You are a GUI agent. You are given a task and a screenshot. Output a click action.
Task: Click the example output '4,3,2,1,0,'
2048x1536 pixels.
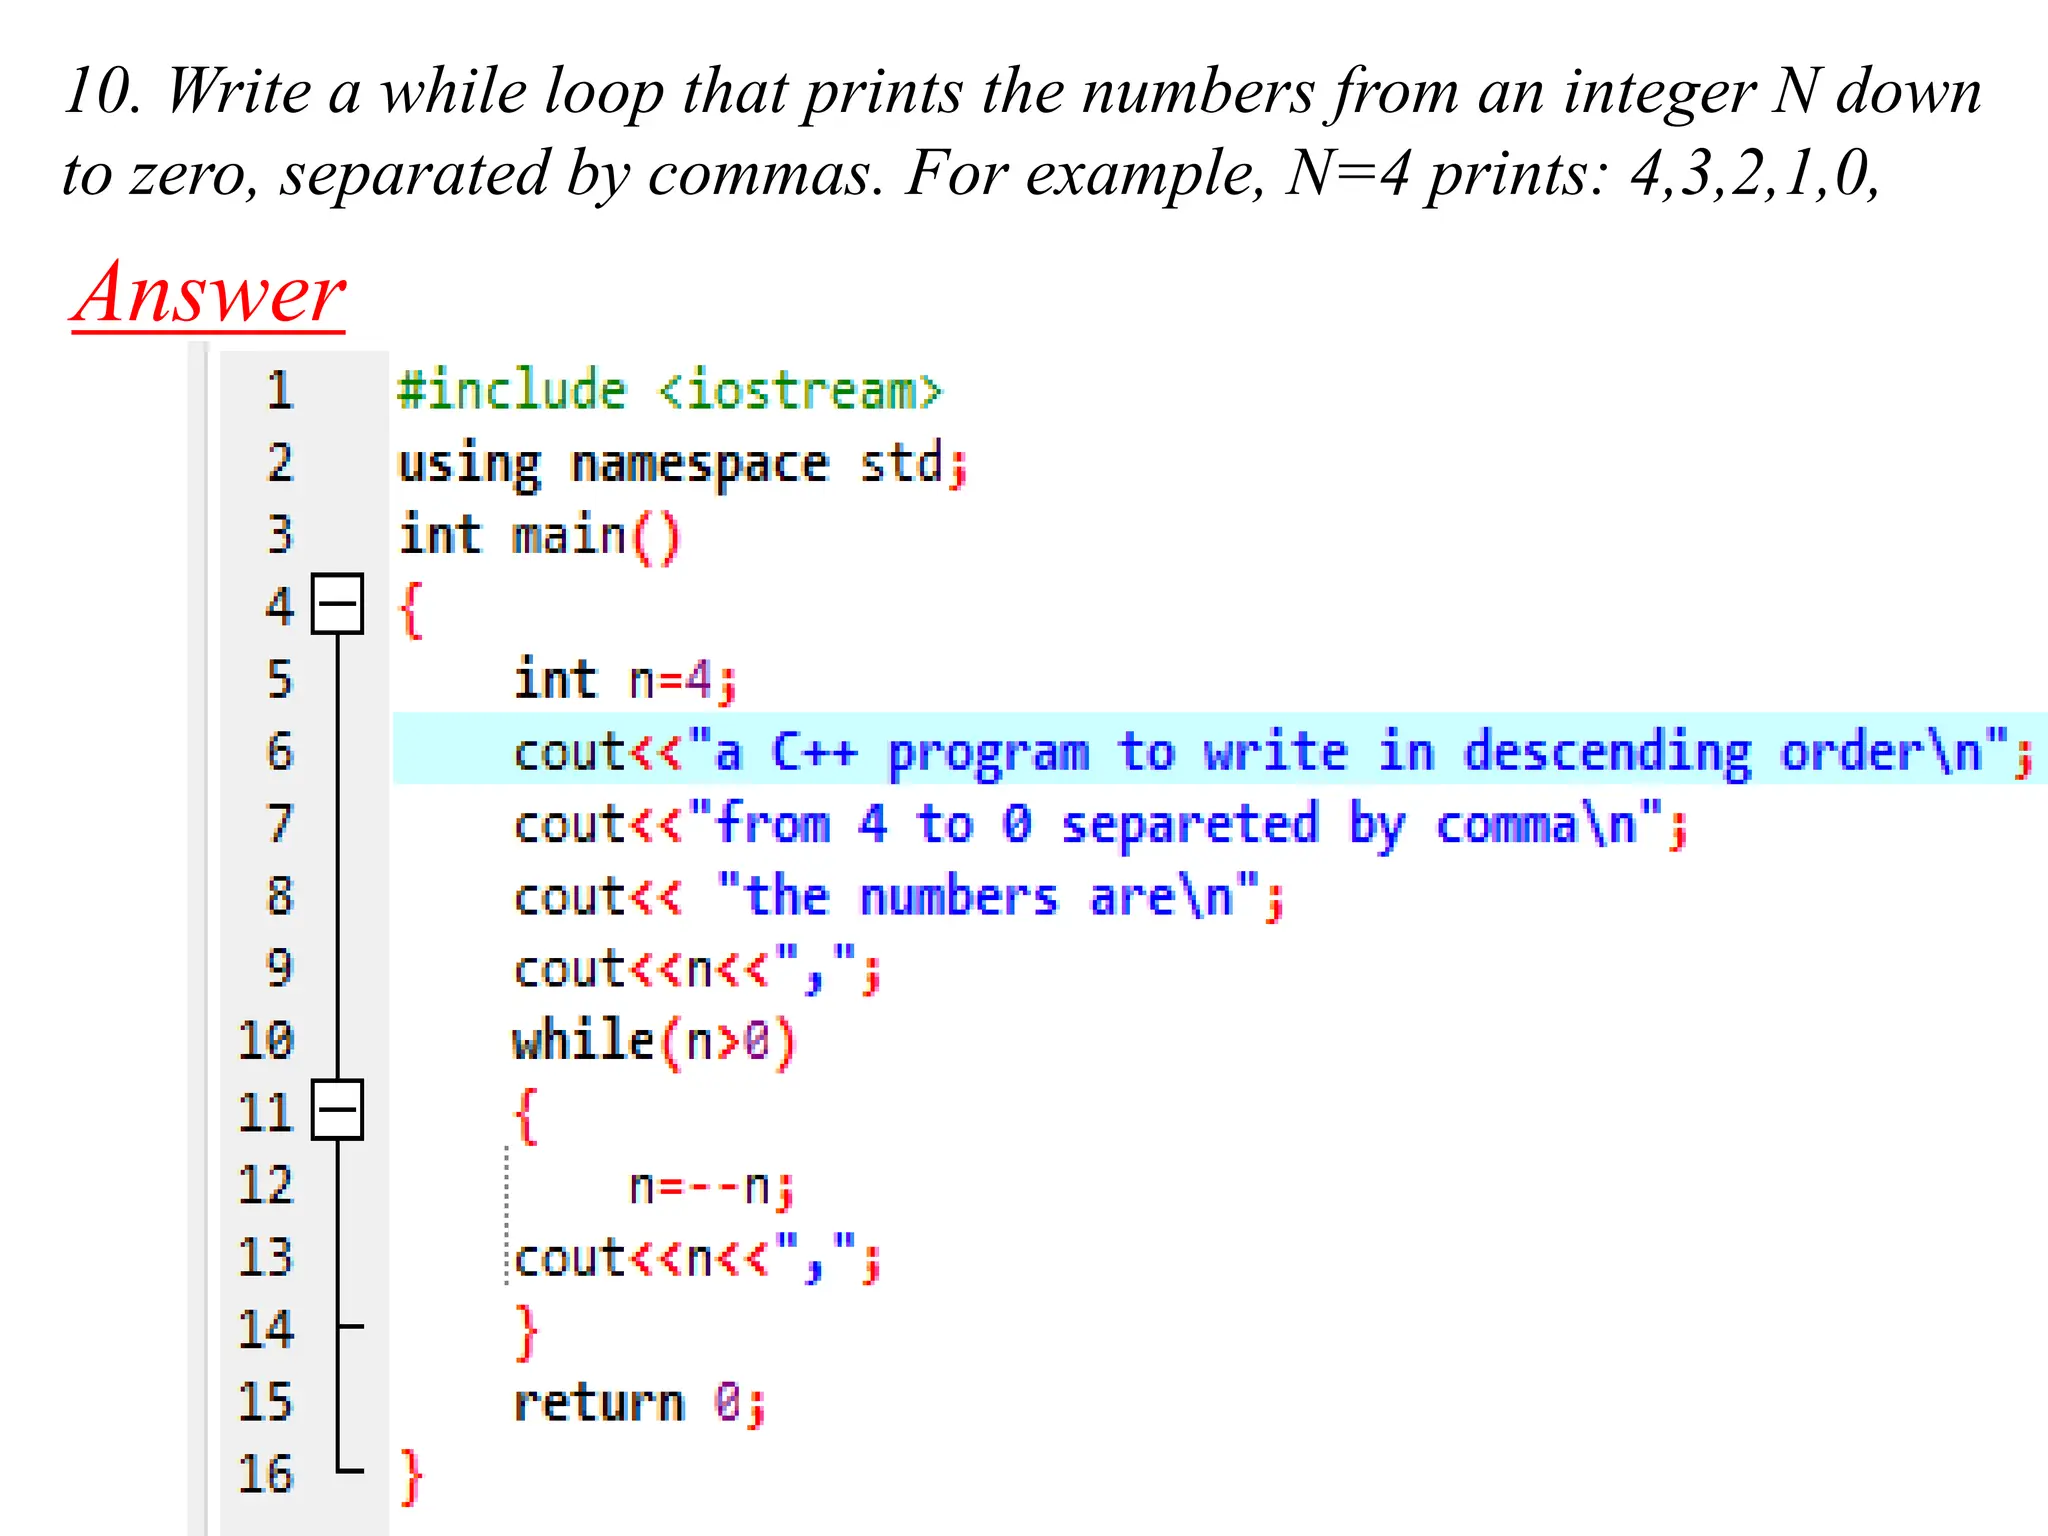(1755, 174)
